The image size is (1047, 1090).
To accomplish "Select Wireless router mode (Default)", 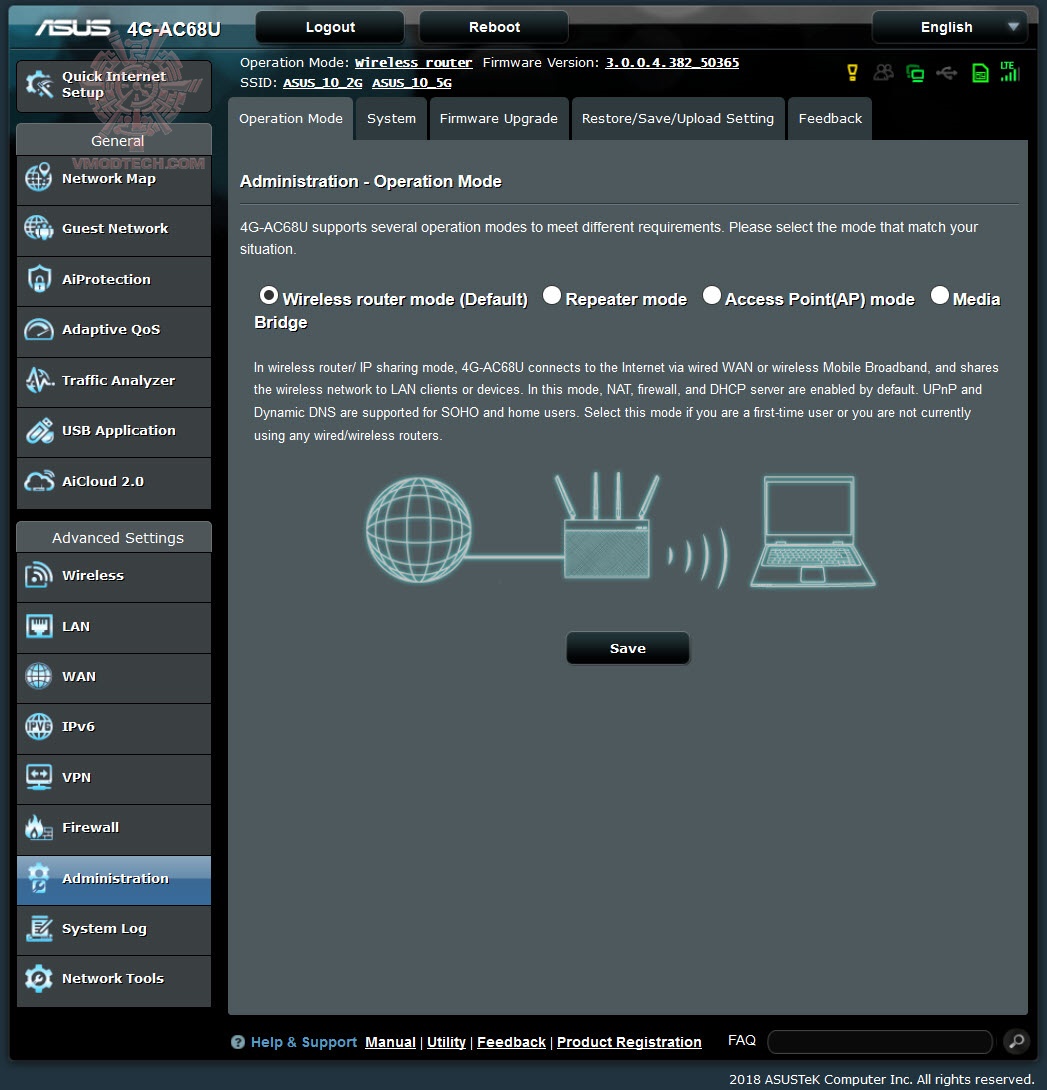I will coord(268,295).
